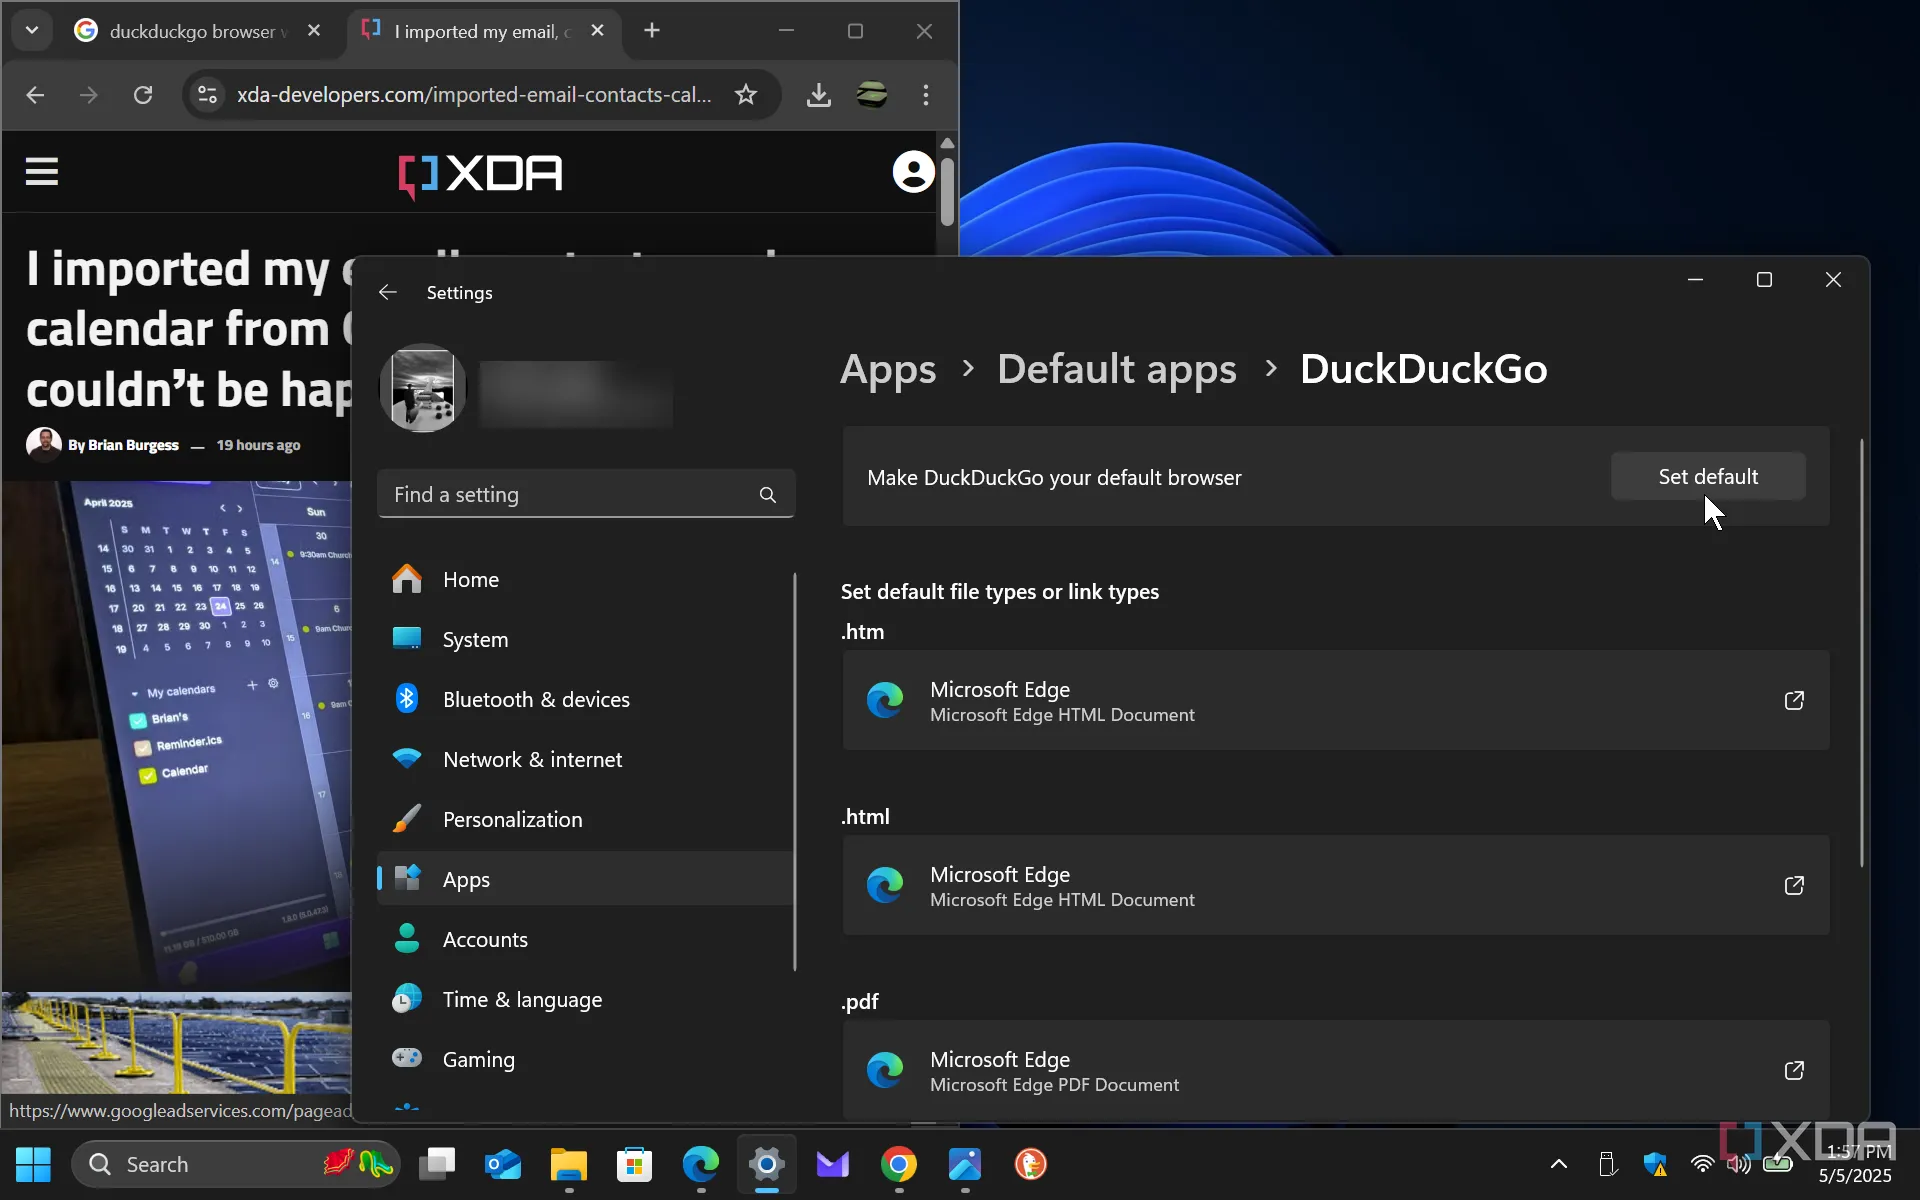The image size is (1920, 1200).
Task: Open Bluetooth & devices settings
Action: [586, 699]
